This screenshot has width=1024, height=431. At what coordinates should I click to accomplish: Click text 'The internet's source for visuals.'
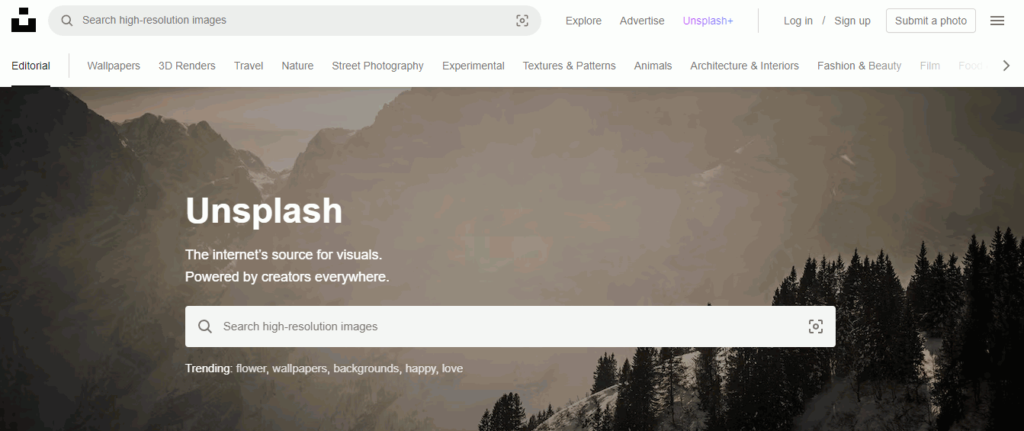click(x=284, y=255)
